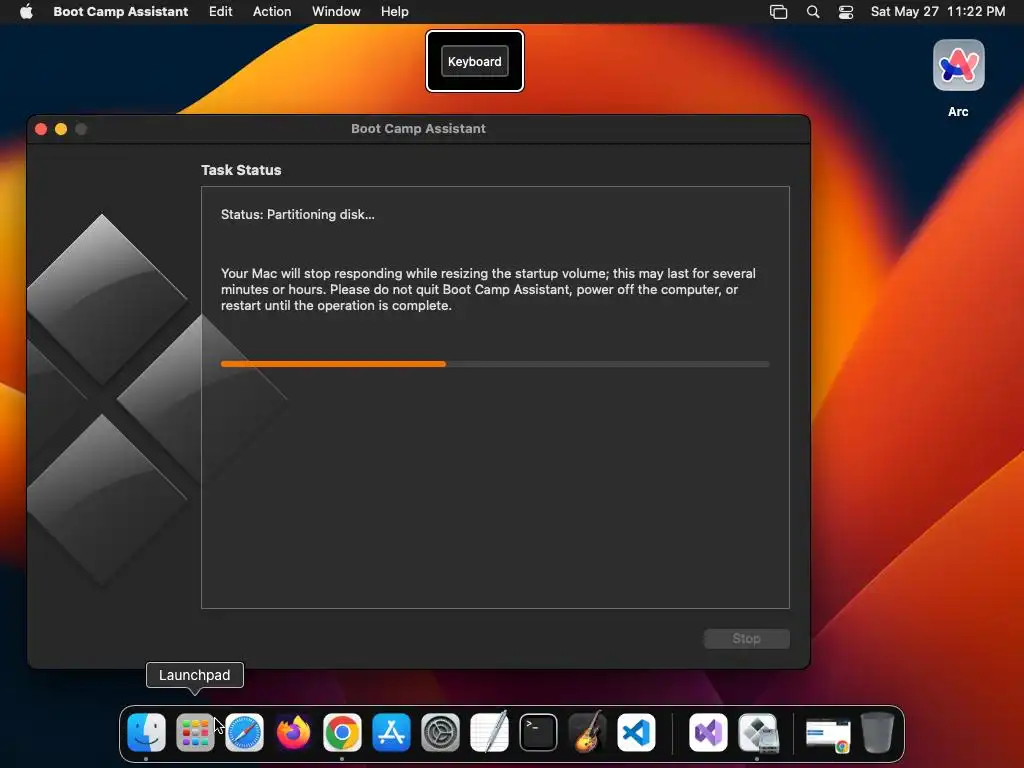This screenshot has width=1024, height=768.
Task: Open the Action menu
Action: click(272, 12)
